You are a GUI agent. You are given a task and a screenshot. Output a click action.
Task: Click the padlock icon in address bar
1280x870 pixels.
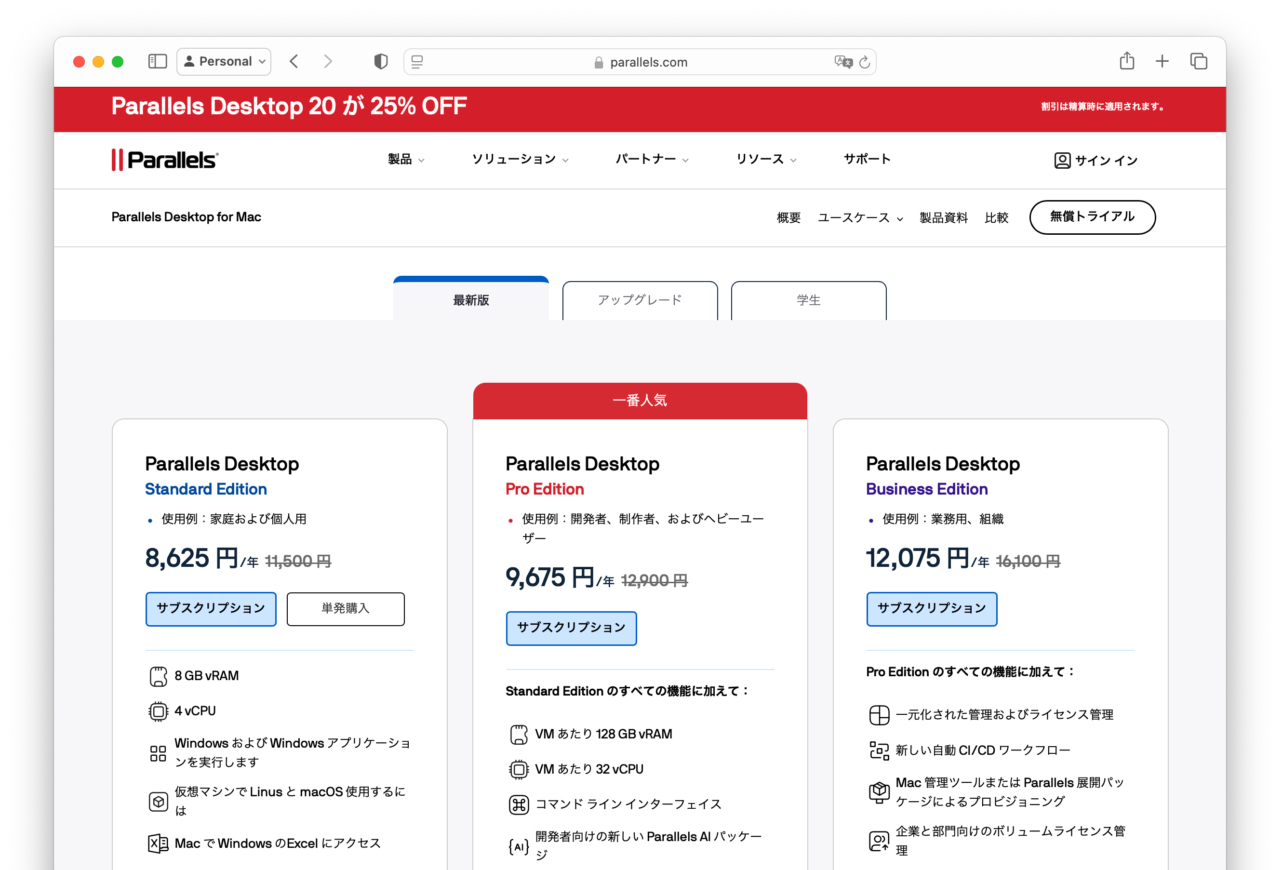[598, 62]
